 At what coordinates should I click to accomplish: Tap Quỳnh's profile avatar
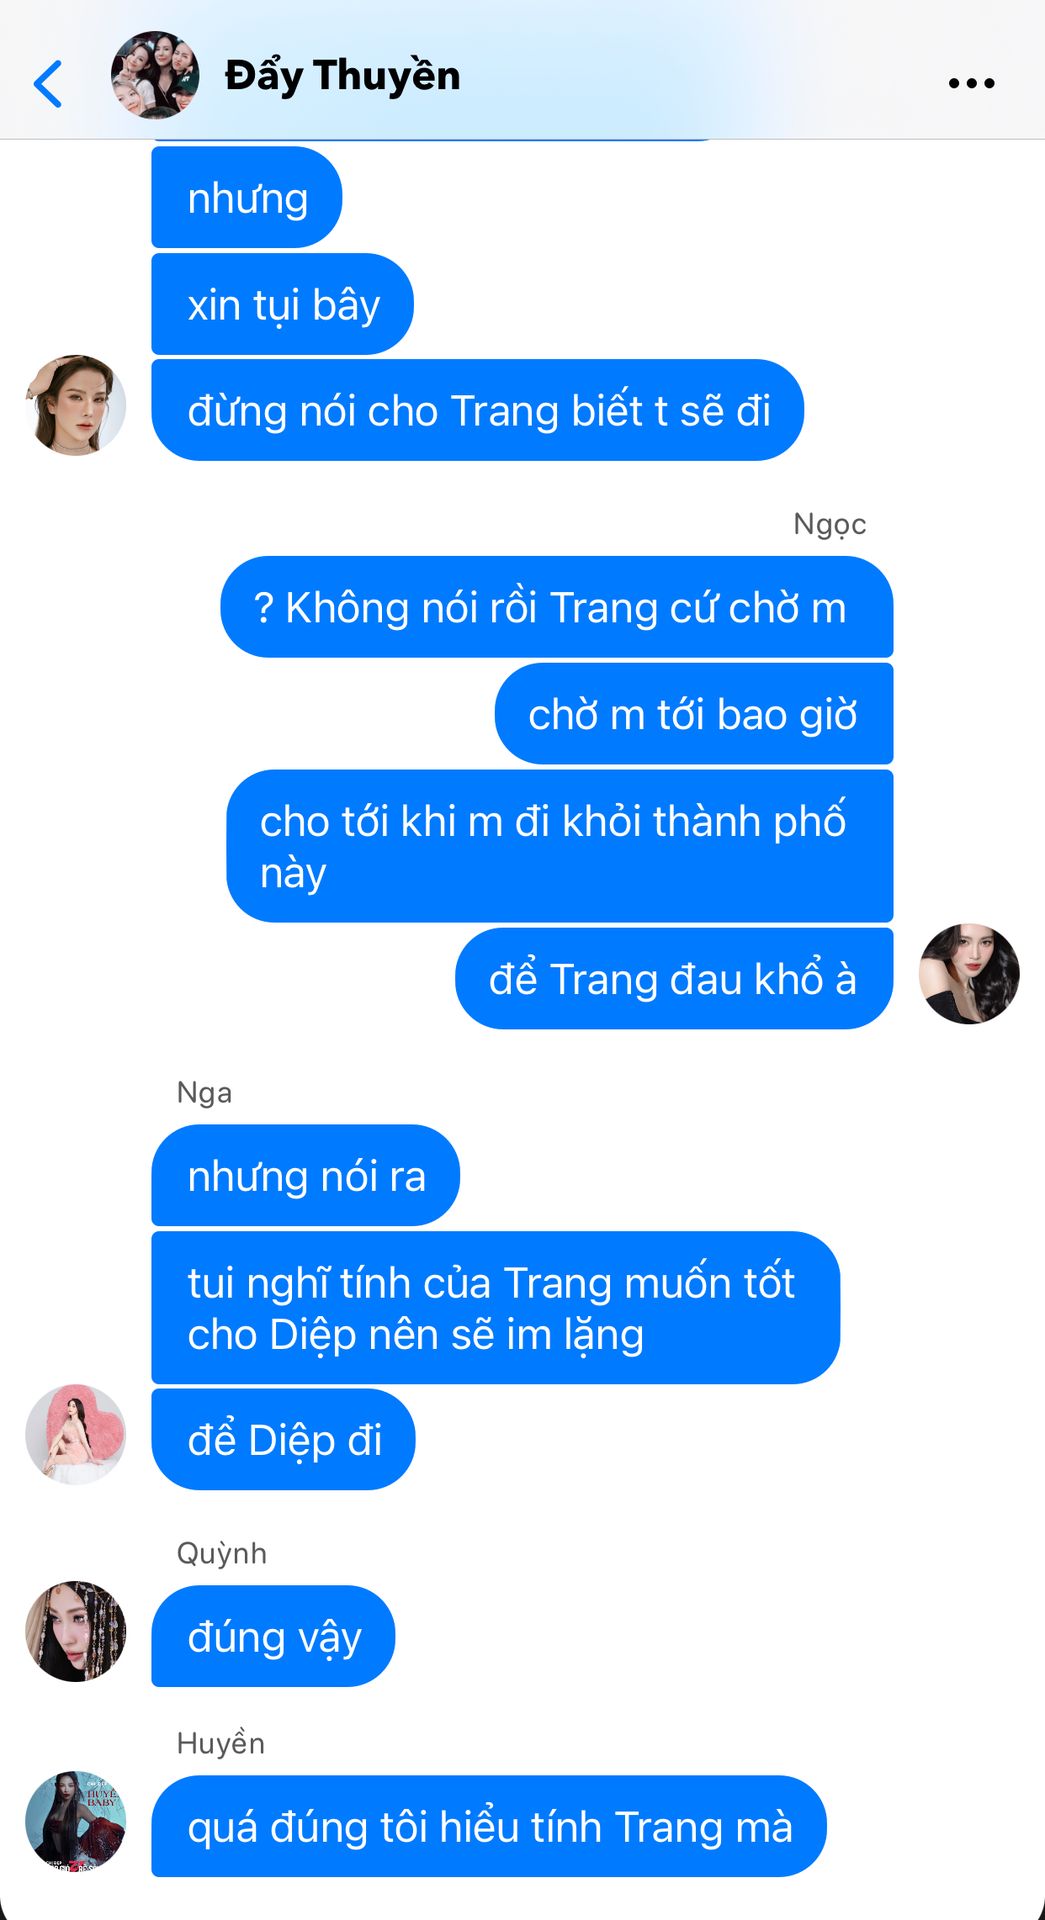tap(76, 1631)
